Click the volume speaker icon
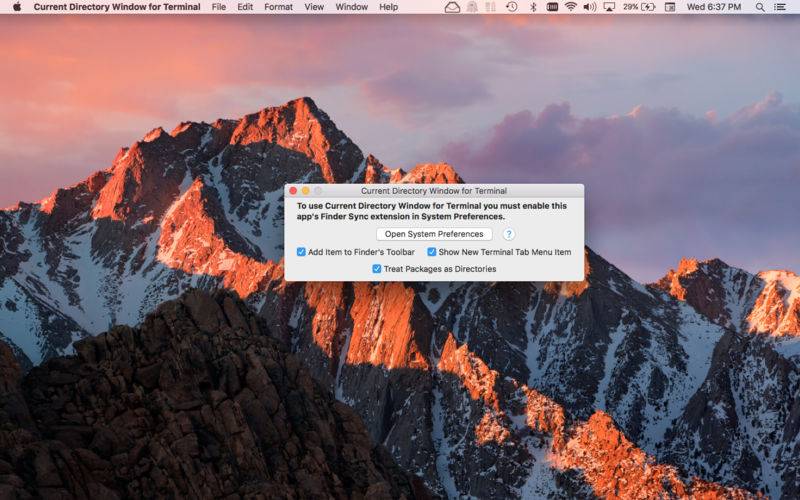 tap(590, 7)
